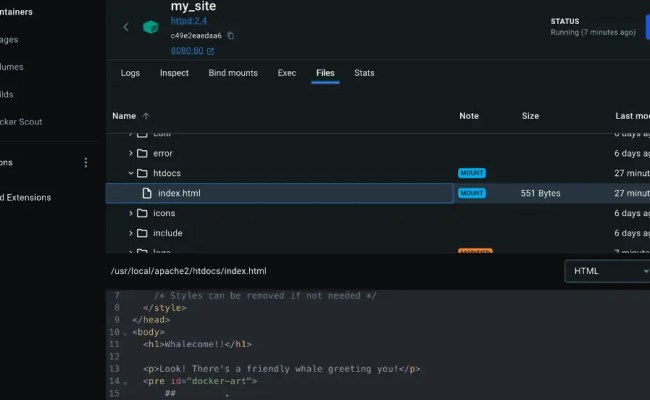650x400 pixels.
Task: Open the HTML language dropdown
Action: [x=607, y=271]
